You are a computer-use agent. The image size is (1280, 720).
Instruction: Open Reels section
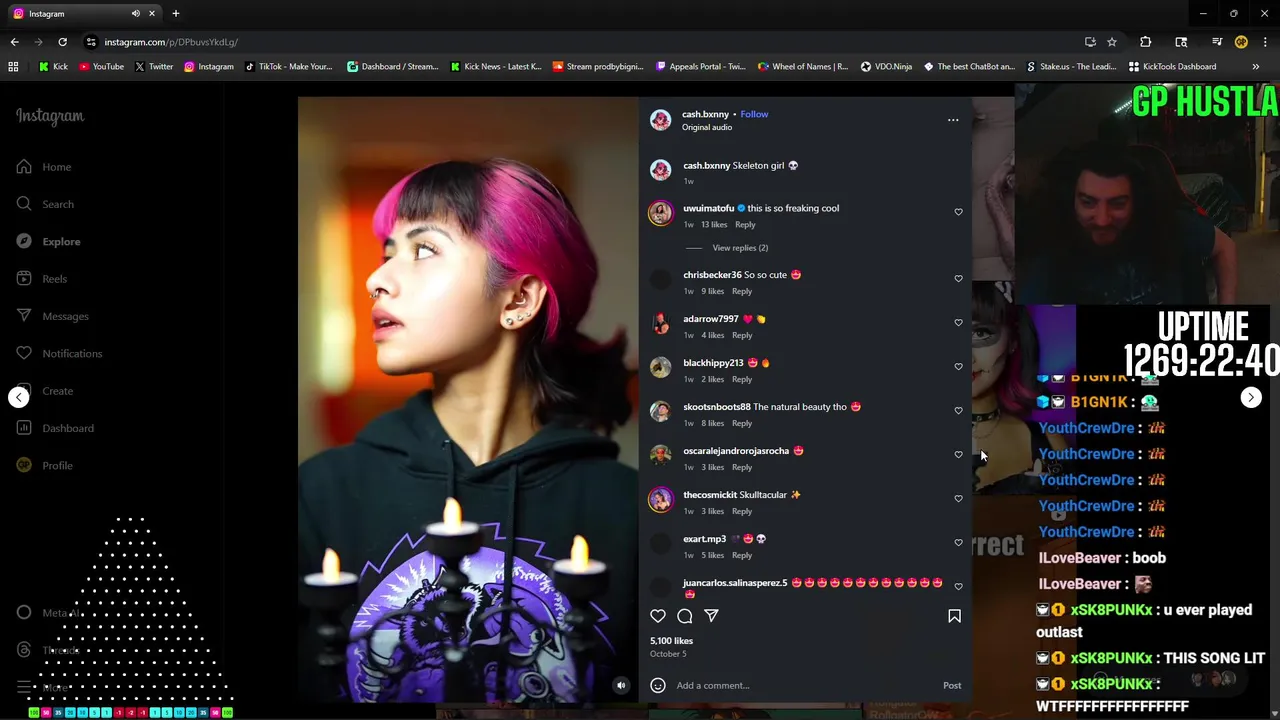tap(41, 279)
